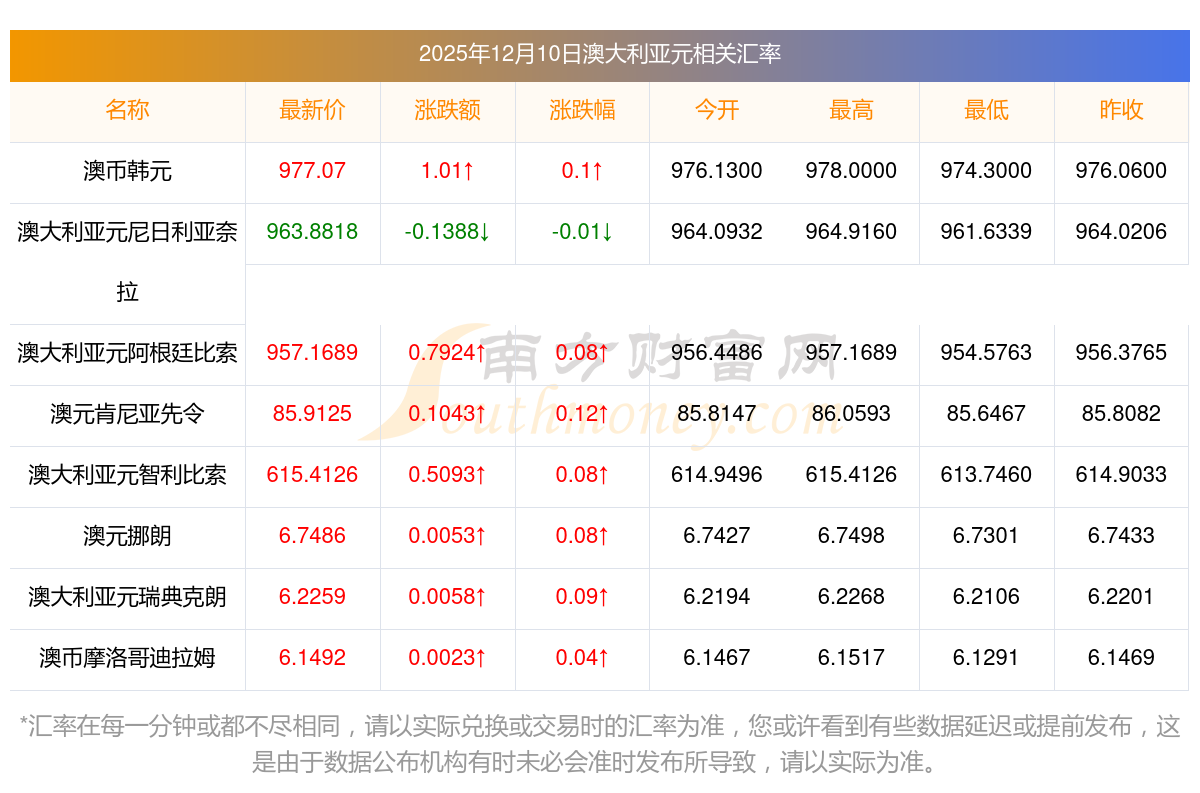This screenshot has width=1200, height=793.
Task: Click the latest price 6.1492
Action: [x=312, y=658]
